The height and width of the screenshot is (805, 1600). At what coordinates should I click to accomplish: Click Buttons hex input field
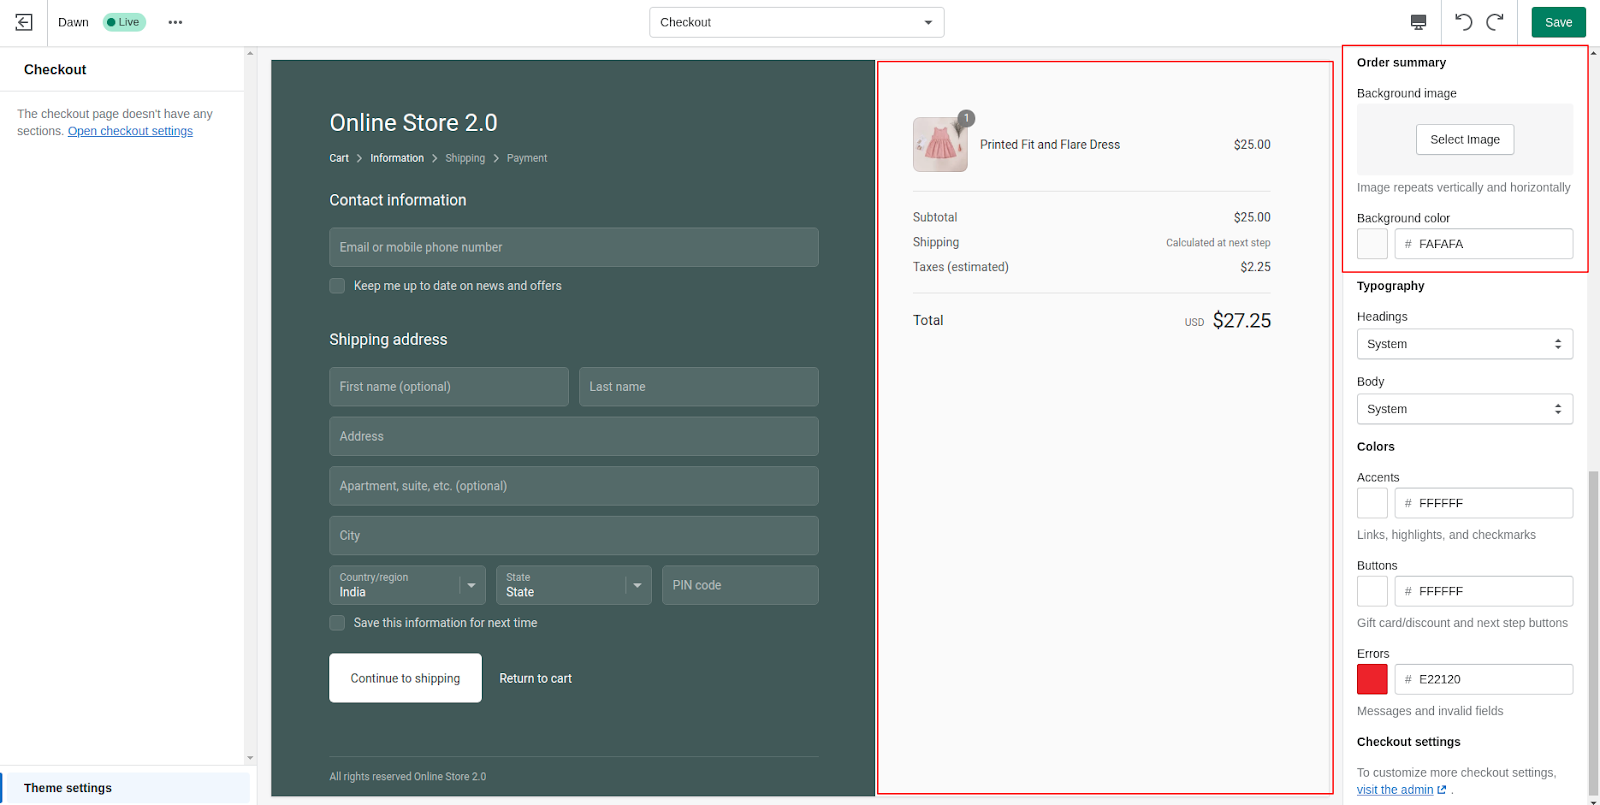1484,591
